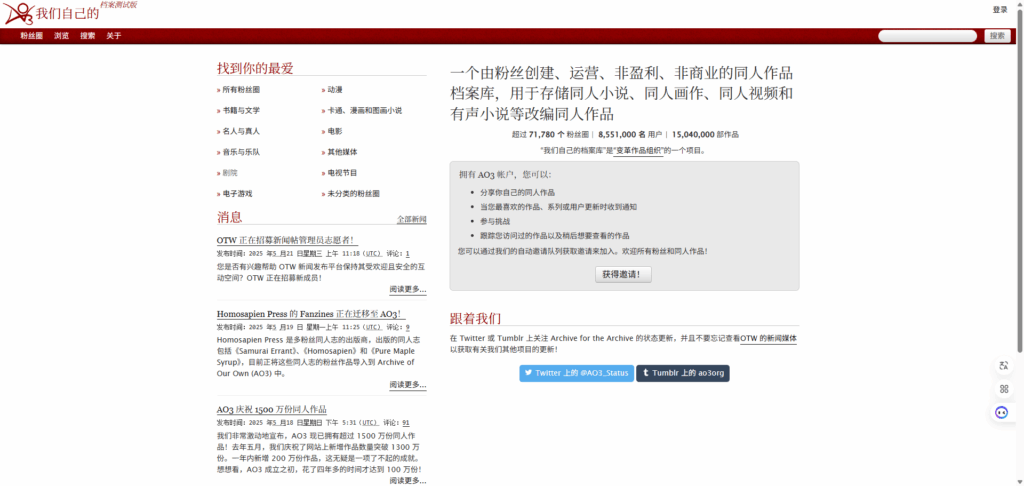The height and width of the screenshot is (486, 1024).
Task: Open the AO3 庆祝 1500 万份同人作品 news headline
Action: coord(272,410)
